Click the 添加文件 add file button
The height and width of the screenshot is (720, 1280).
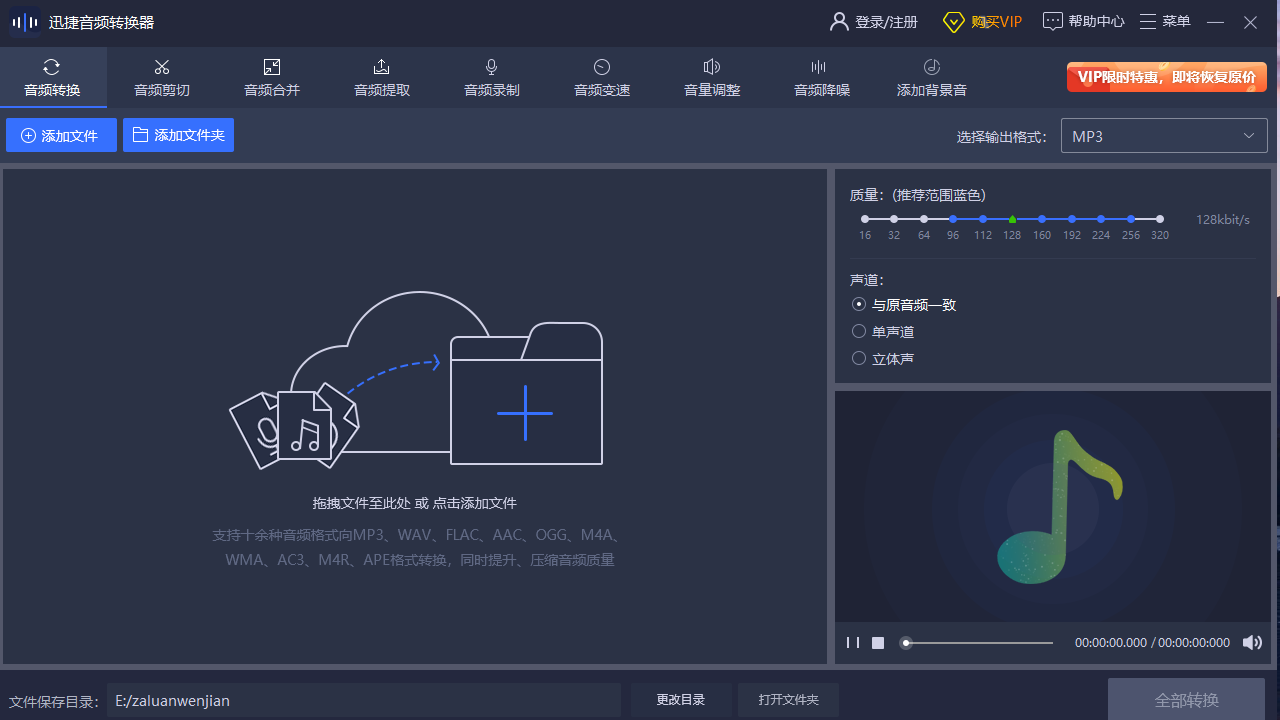(61, 135)
